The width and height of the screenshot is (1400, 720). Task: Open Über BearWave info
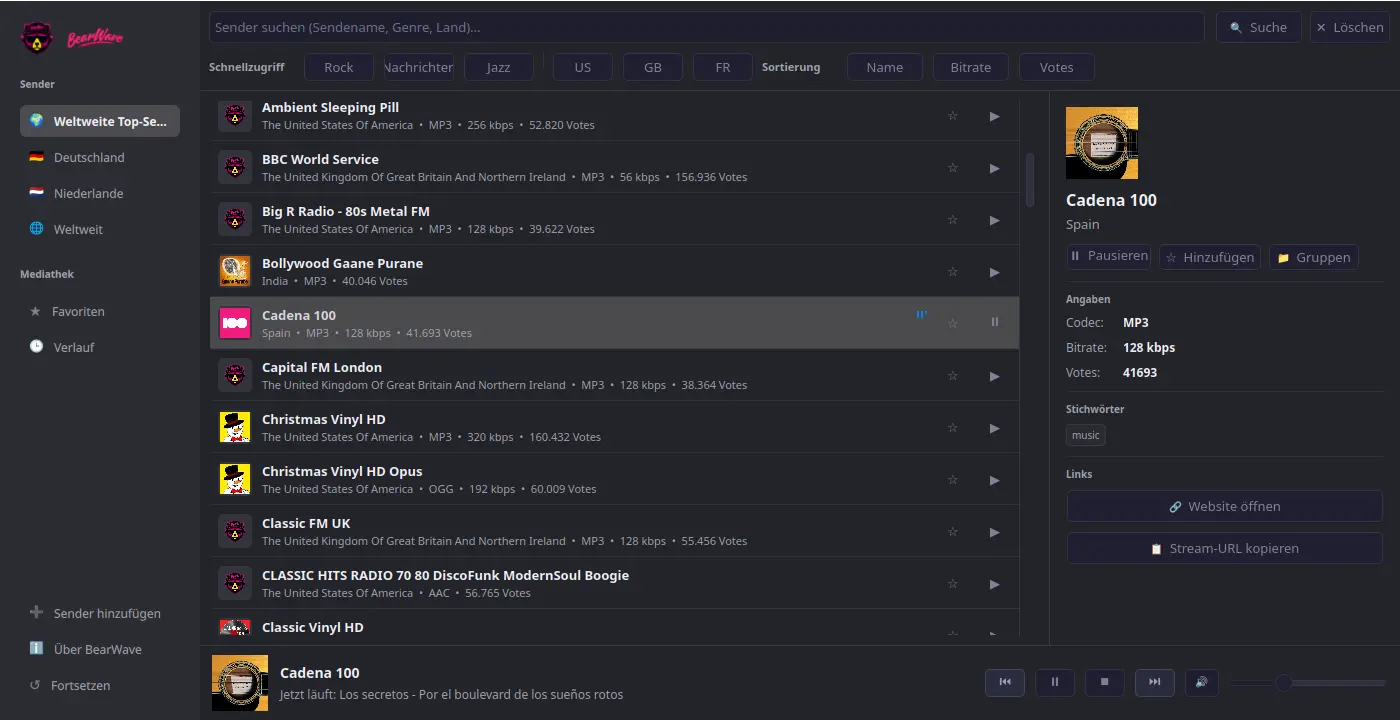tap(100, 649)
